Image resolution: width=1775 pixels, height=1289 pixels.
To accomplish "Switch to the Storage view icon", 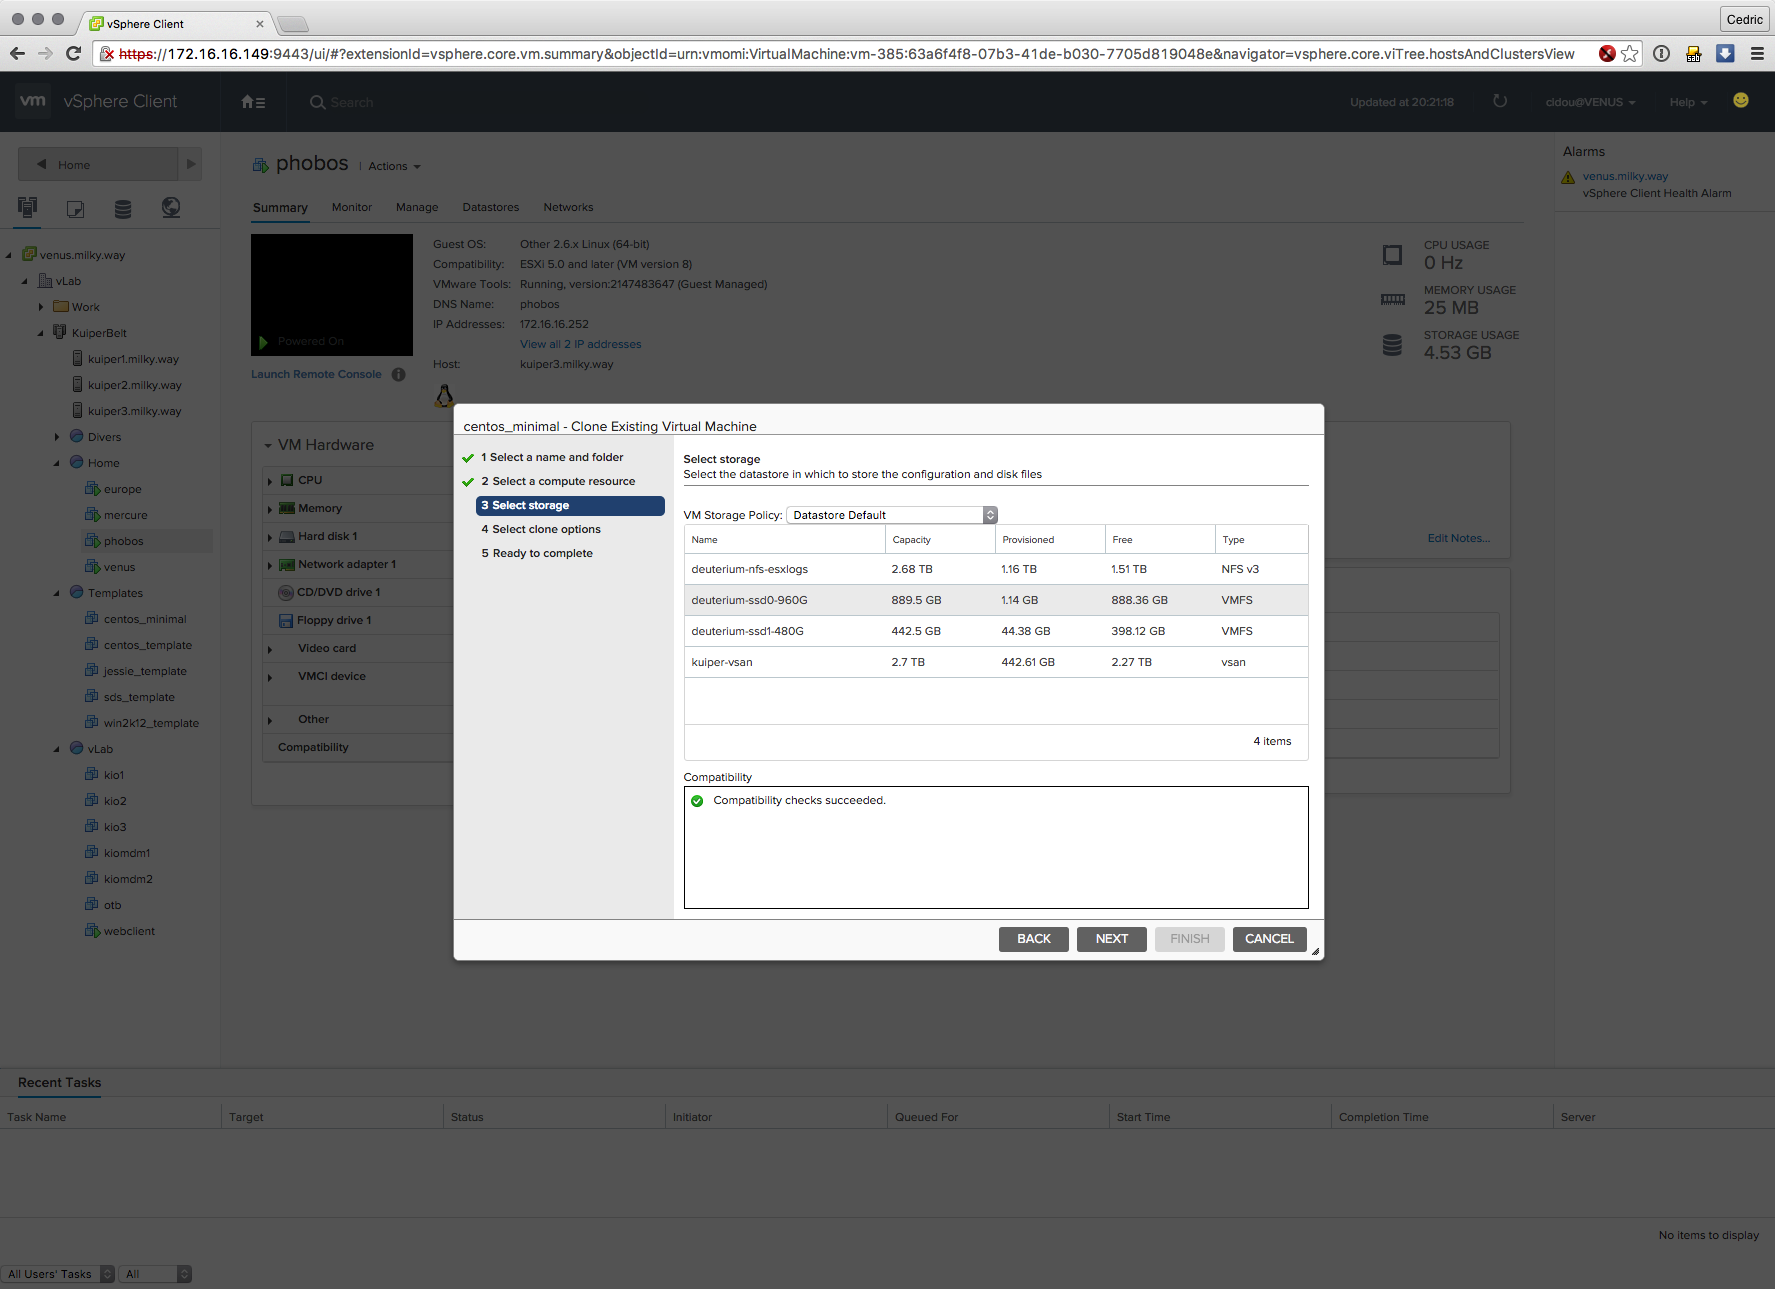I will coord(123,208).
